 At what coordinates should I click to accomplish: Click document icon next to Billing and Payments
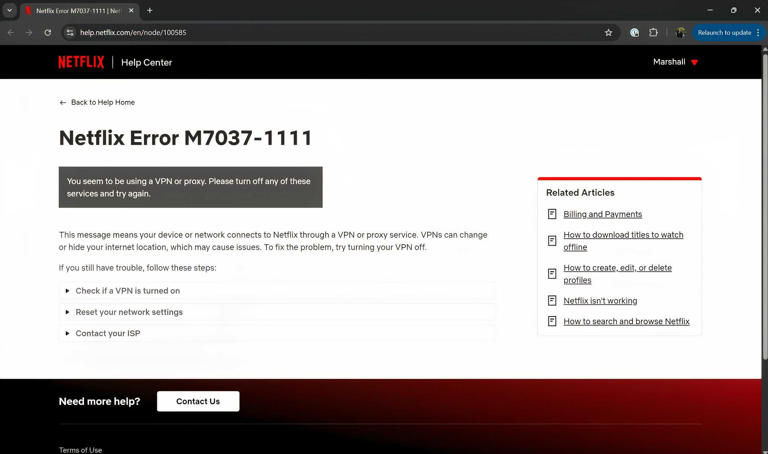(x=552, y=214)
